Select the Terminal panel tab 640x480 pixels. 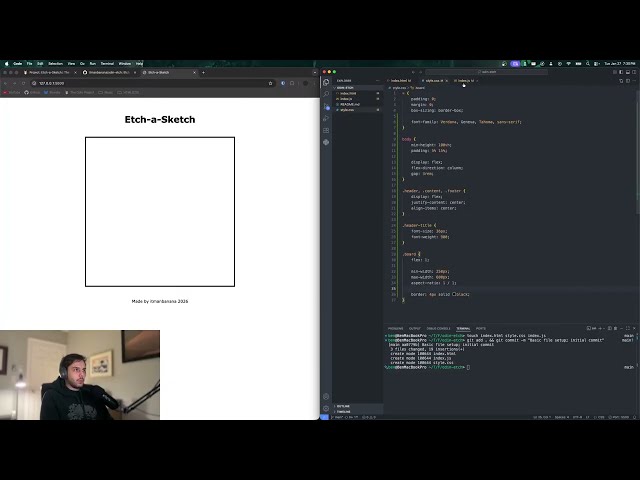(463, 329)
